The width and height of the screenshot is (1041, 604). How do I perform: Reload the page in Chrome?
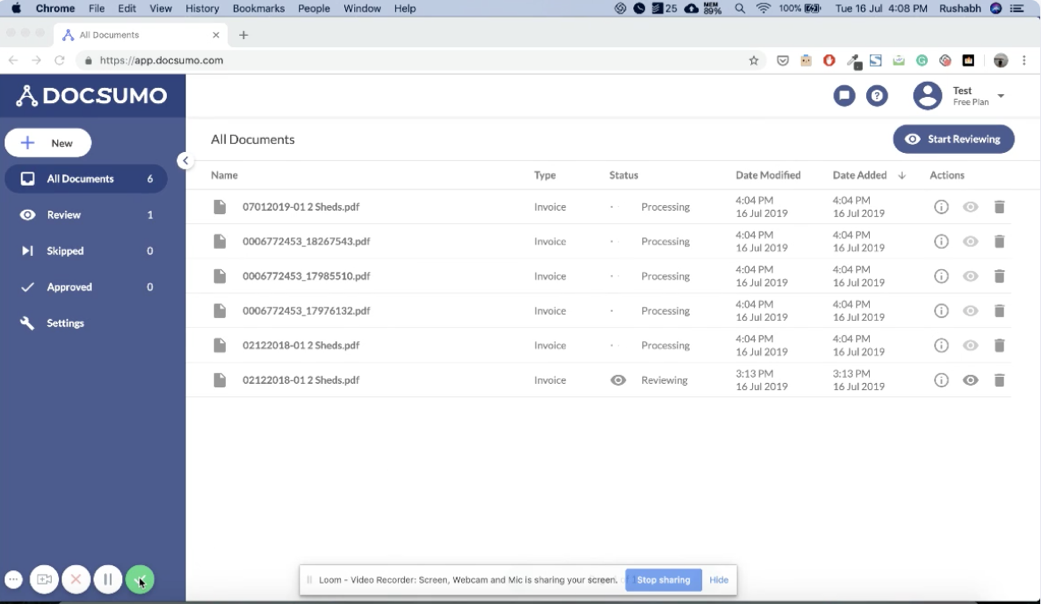(x=59, y=60)
